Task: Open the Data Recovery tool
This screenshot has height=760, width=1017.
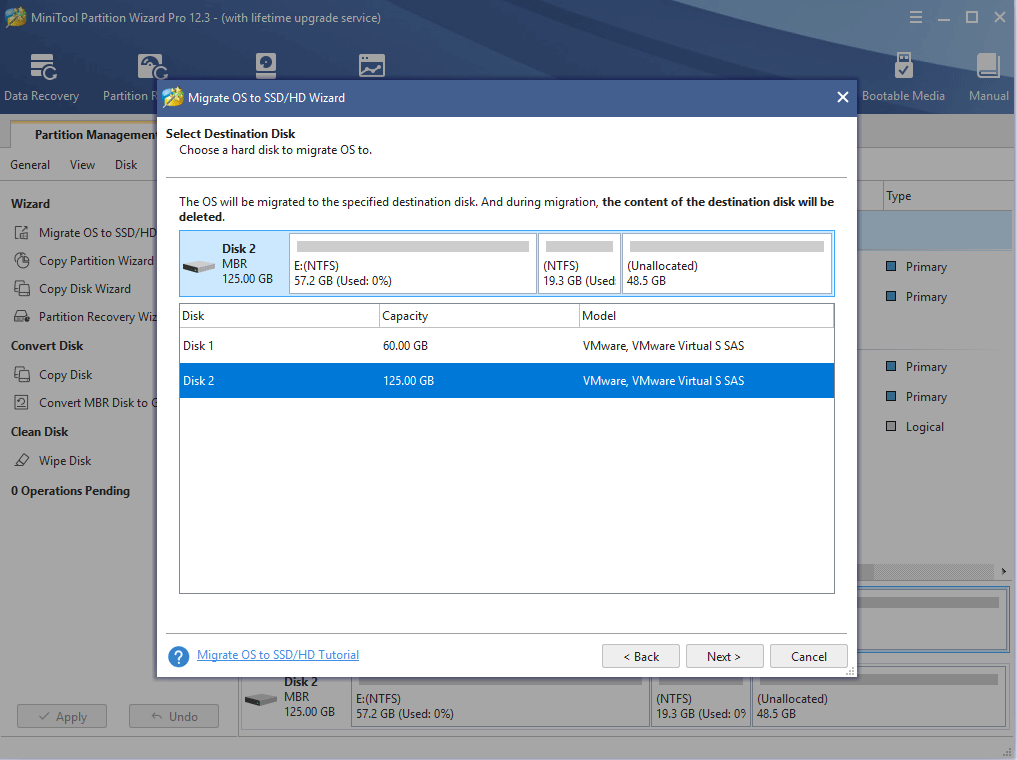Action: tap(42, 78)
